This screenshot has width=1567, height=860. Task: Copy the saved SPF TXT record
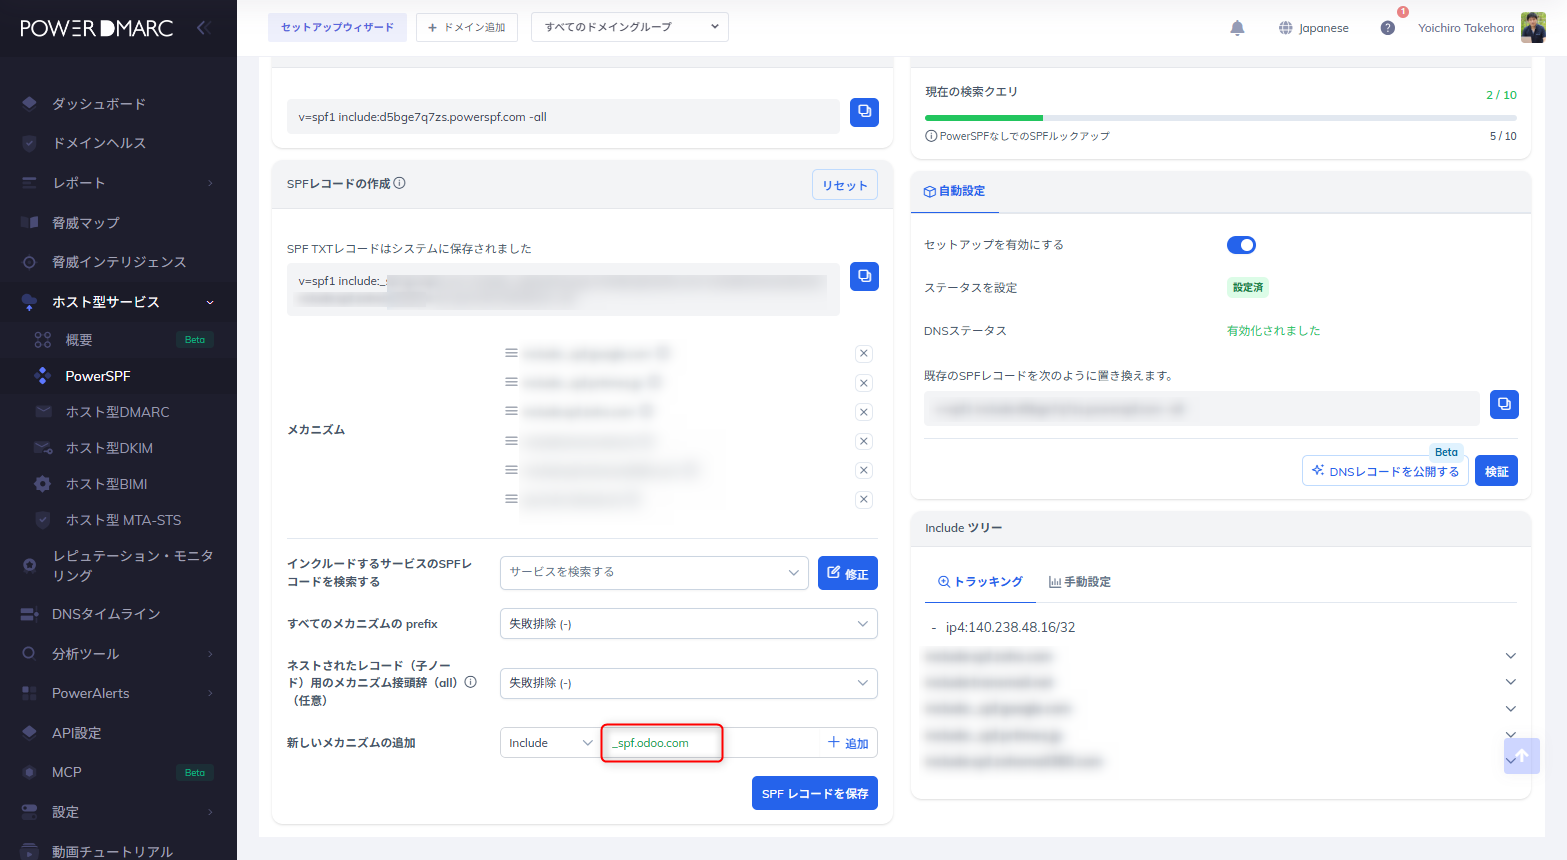click(x=864, y=276)
